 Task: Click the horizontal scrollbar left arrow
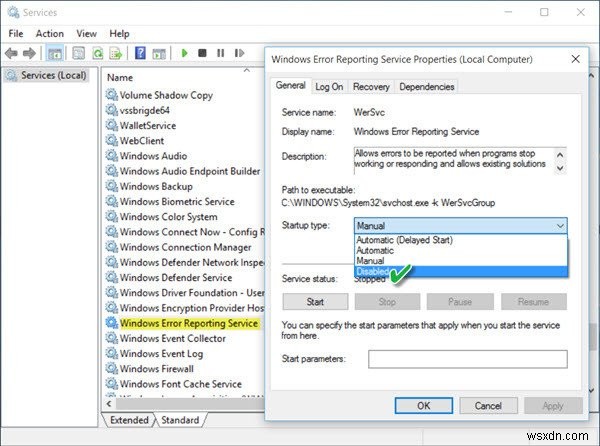pos(109,404)
